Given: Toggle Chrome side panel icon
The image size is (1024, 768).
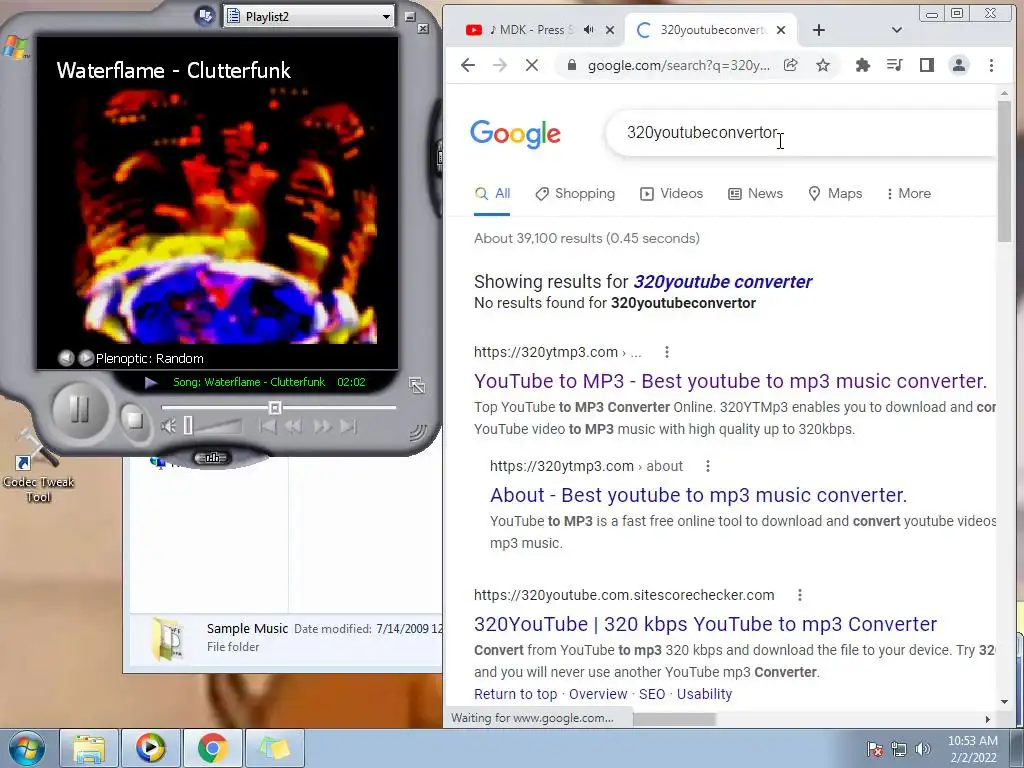Looking at the screenshot, I should click(927, 65).
